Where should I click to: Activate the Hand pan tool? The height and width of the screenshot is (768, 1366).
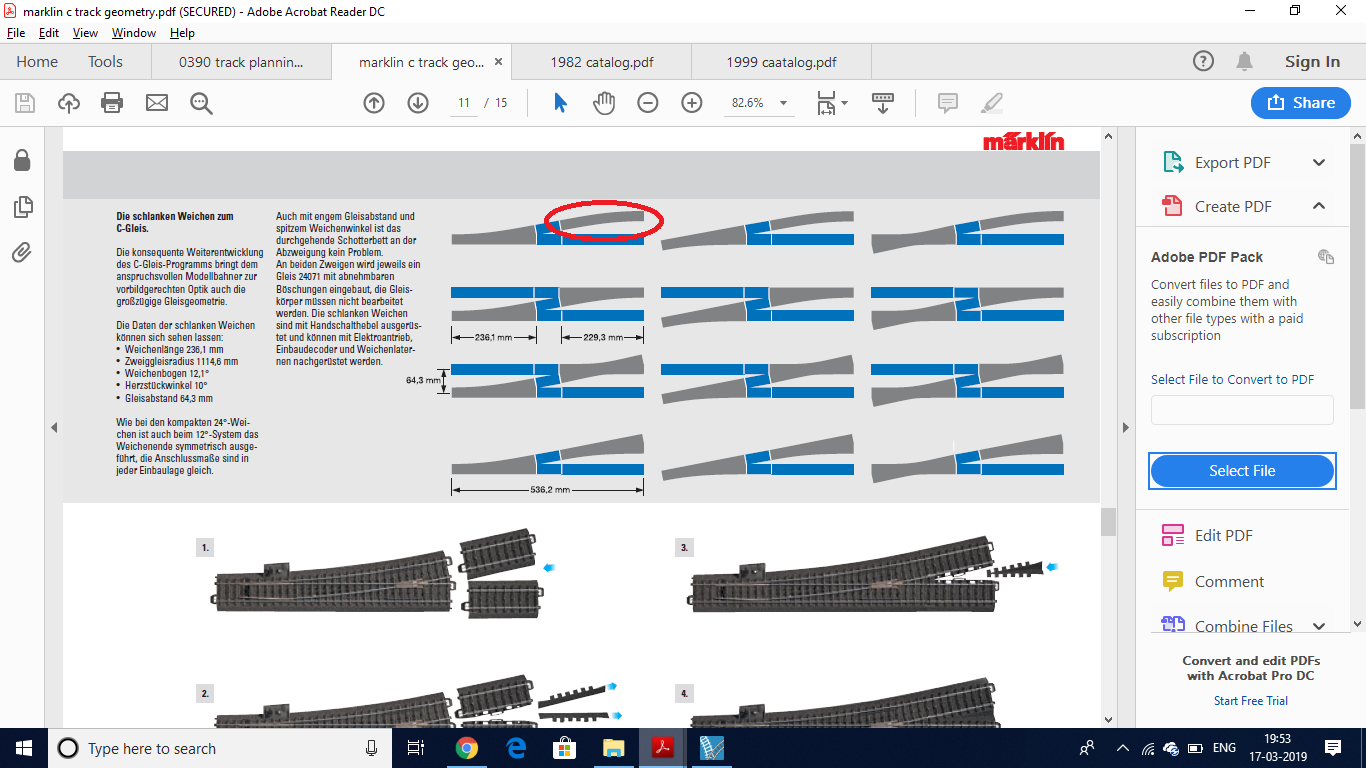coord(604,103)
